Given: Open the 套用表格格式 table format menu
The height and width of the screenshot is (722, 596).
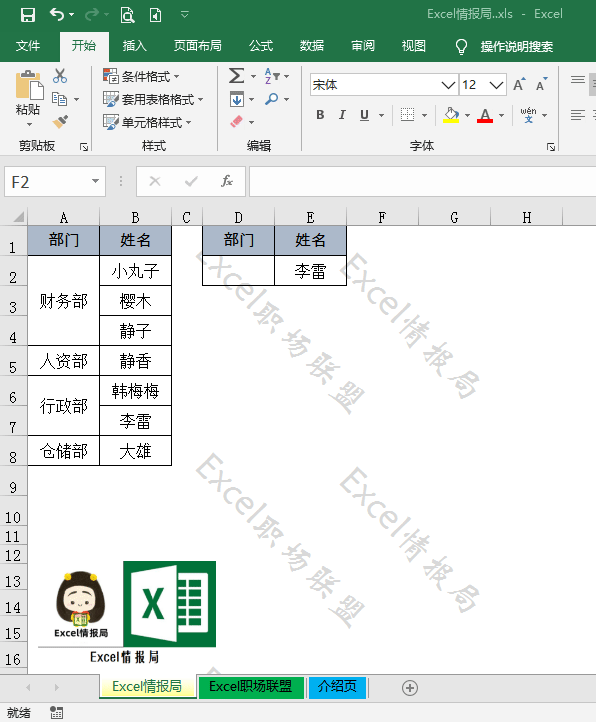Looking at the screenshot, I should [153, 99].
